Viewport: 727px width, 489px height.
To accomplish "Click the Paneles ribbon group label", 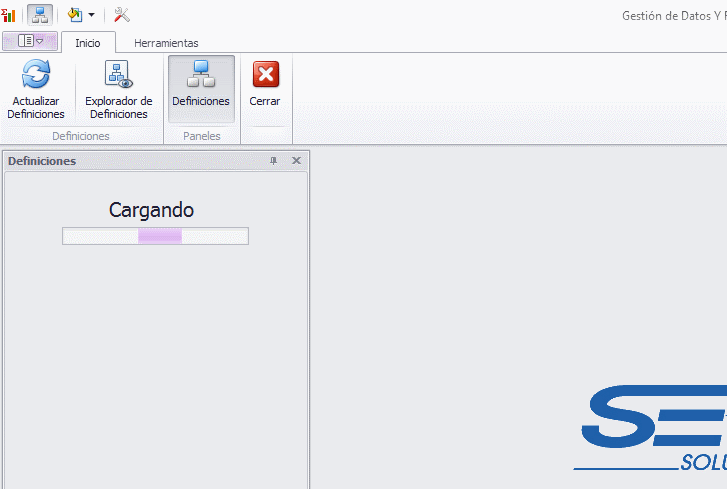I will 201,135.
